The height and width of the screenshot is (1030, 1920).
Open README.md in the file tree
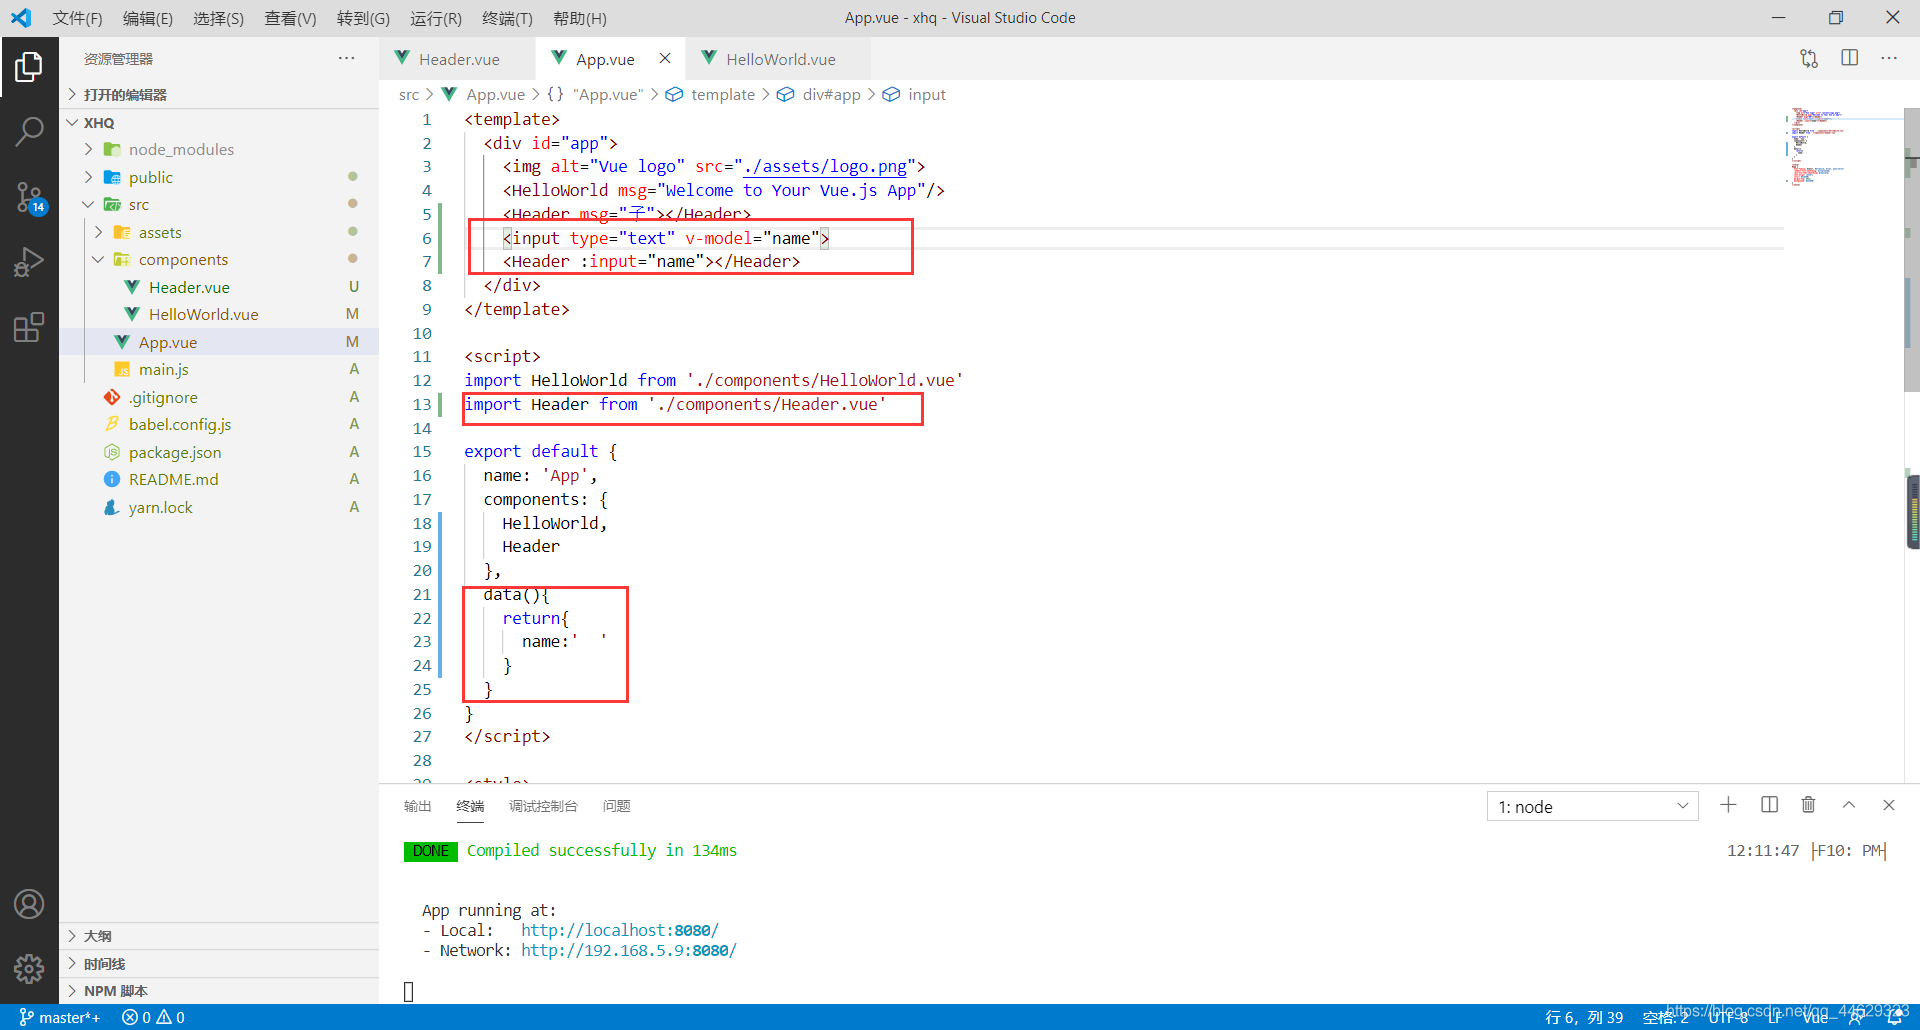click(218, 479)
